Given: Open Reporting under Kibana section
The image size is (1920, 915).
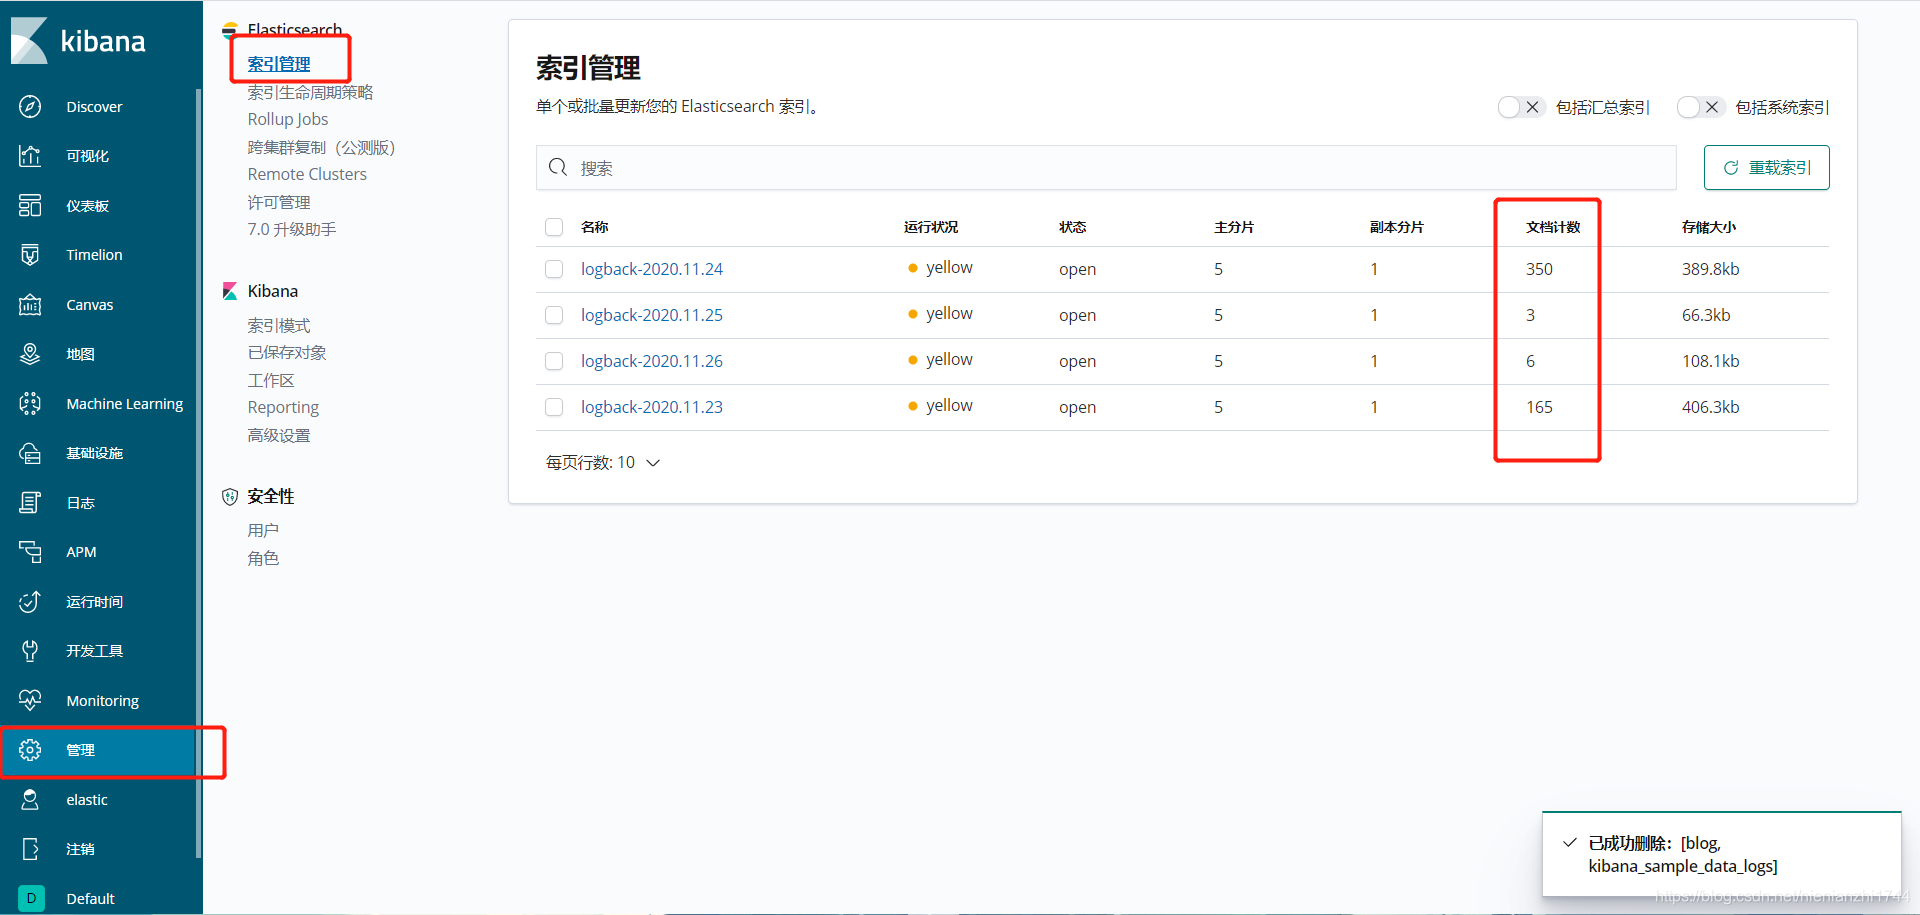Looking at the screenshot, I should pos(283,407).
